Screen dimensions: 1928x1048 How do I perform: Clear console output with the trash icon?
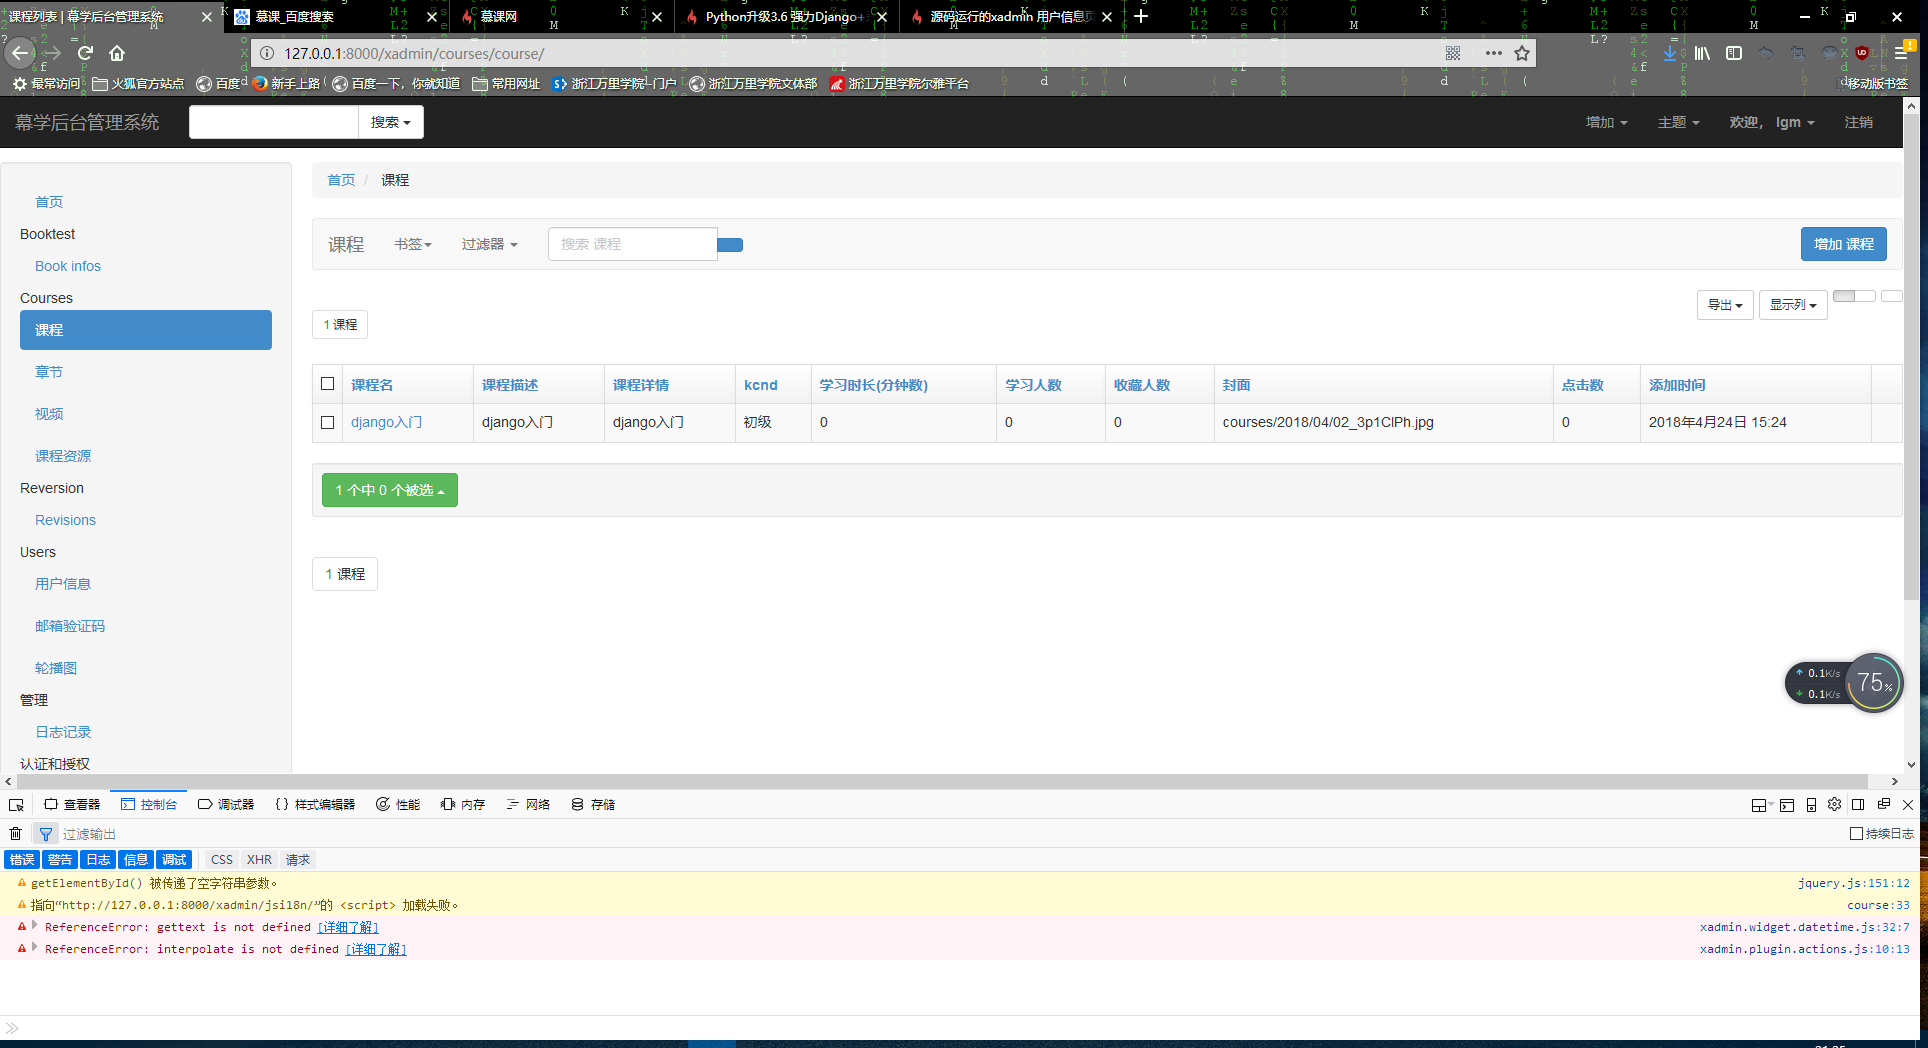point(15,833)
